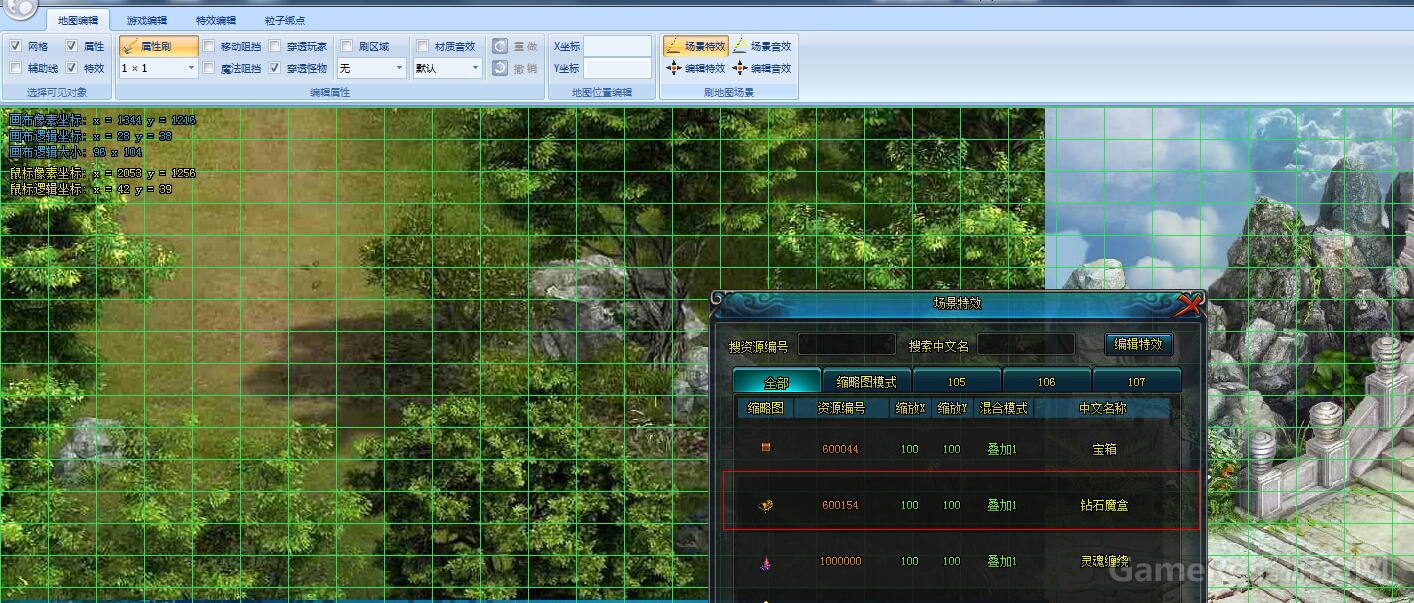Enable the 刷区域 checkbox

pyautogui.click(x=346, y=46)
